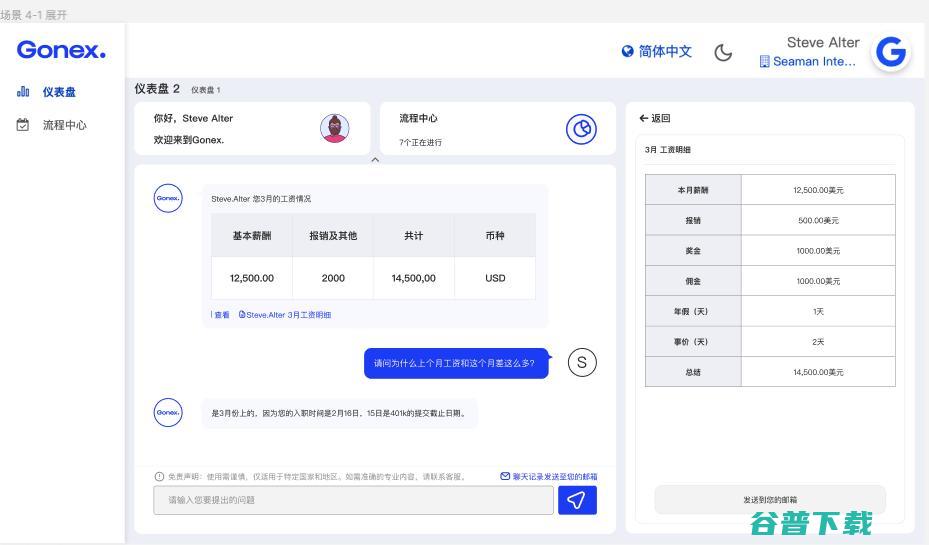Click the 仪表盘 bar chart sidebar icon
Viewport: 929px width, 545px height.
23,91
